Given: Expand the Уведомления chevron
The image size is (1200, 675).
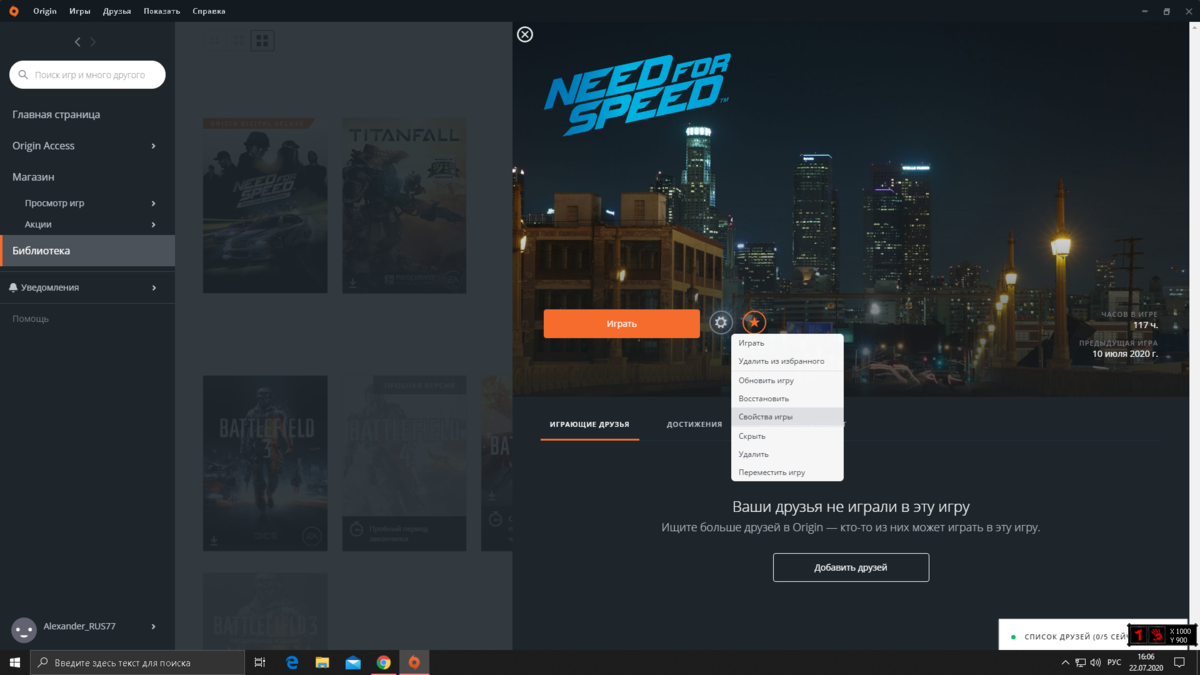Looking at the screenshot, I should point(153,288).
